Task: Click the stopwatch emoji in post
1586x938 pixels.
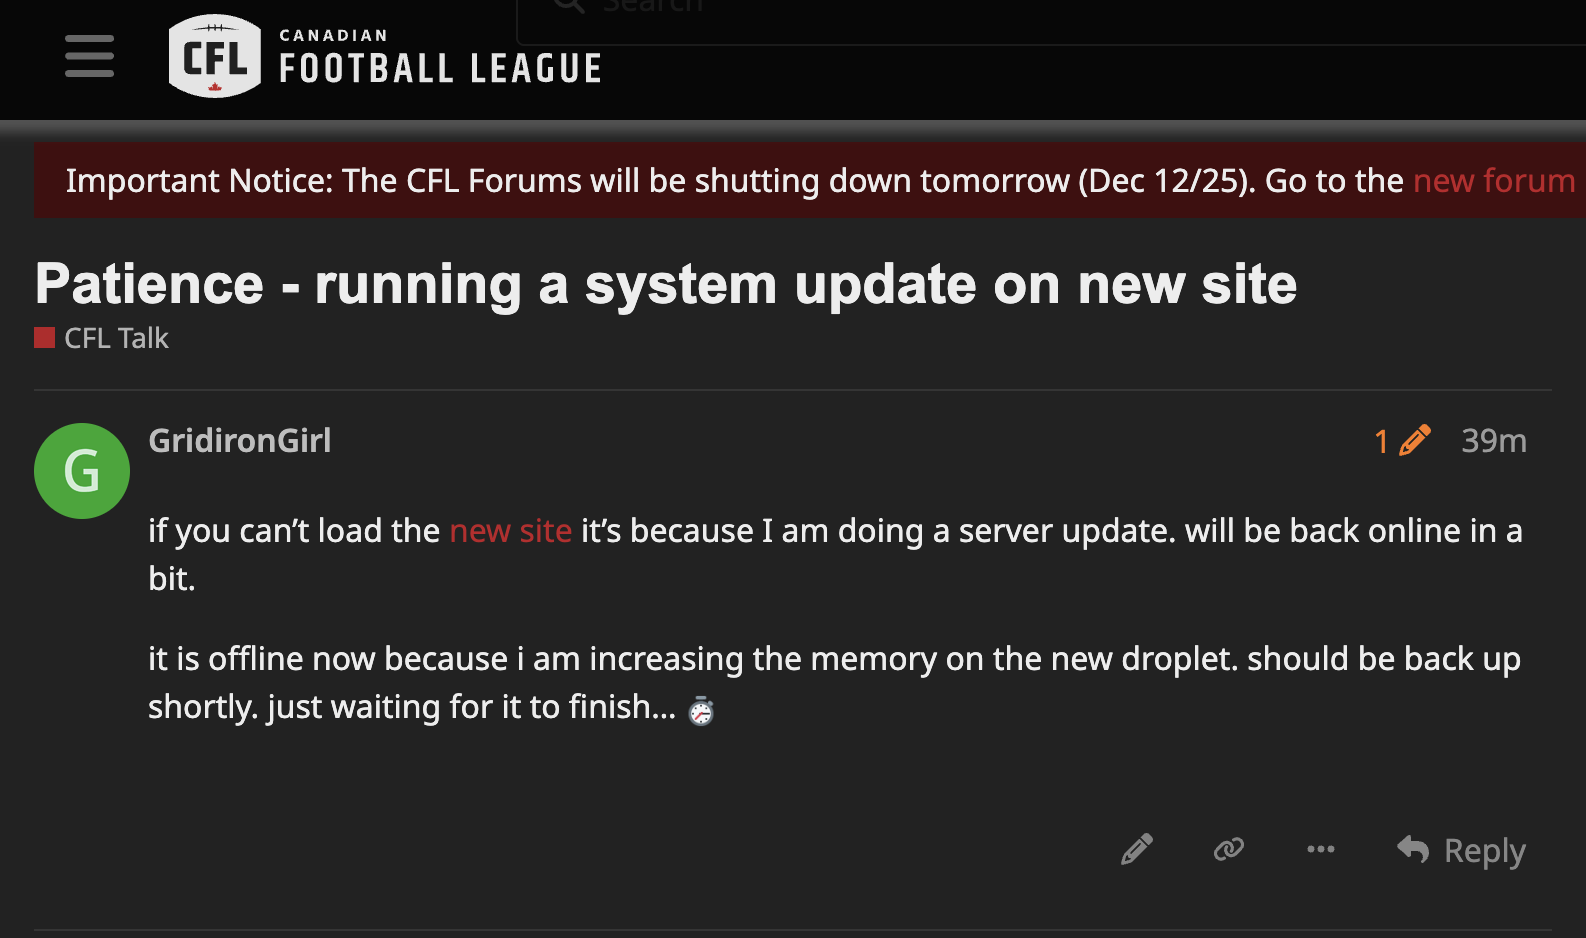Action: (701, 710)
